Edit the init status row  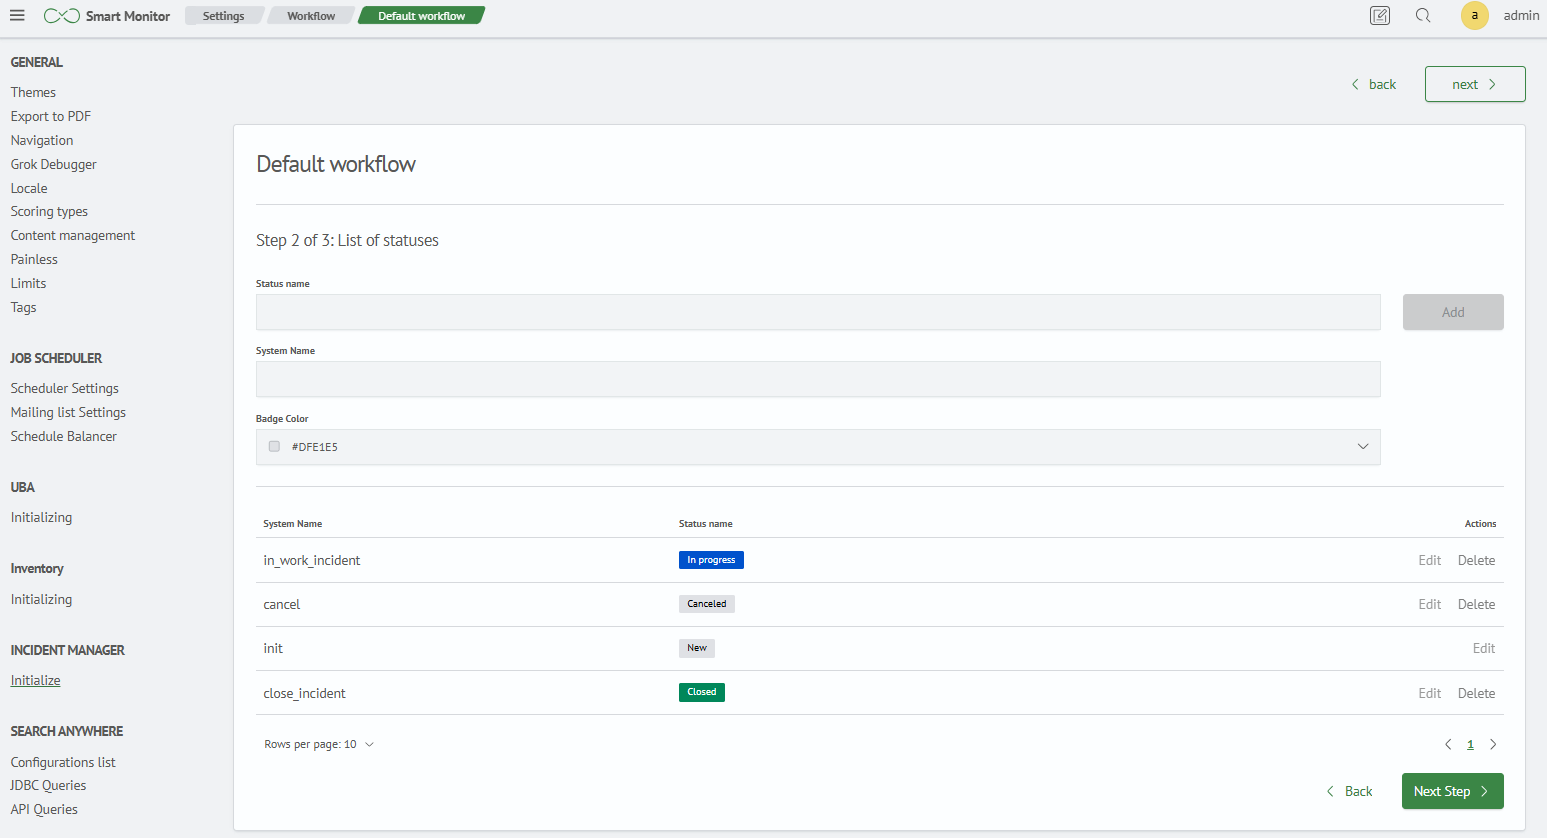point(1484,648)
